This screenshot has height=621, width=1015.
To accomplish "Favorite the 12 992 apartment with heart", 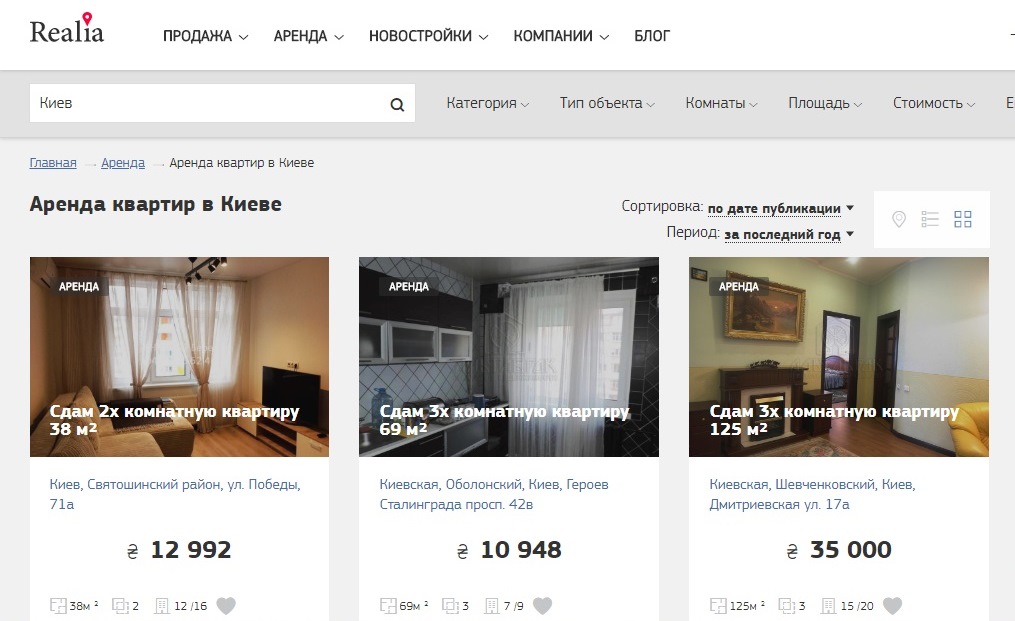I will [x=227, y=605].
